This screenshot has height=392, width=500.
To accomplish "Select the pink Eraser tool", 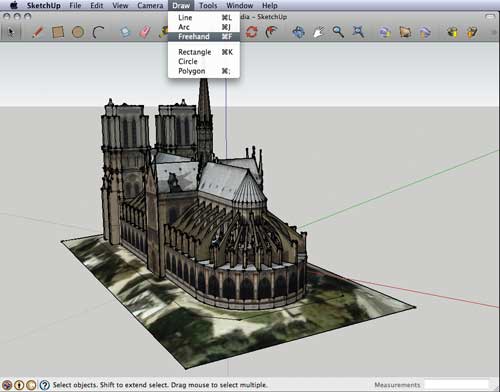I will tap(145, 32).
